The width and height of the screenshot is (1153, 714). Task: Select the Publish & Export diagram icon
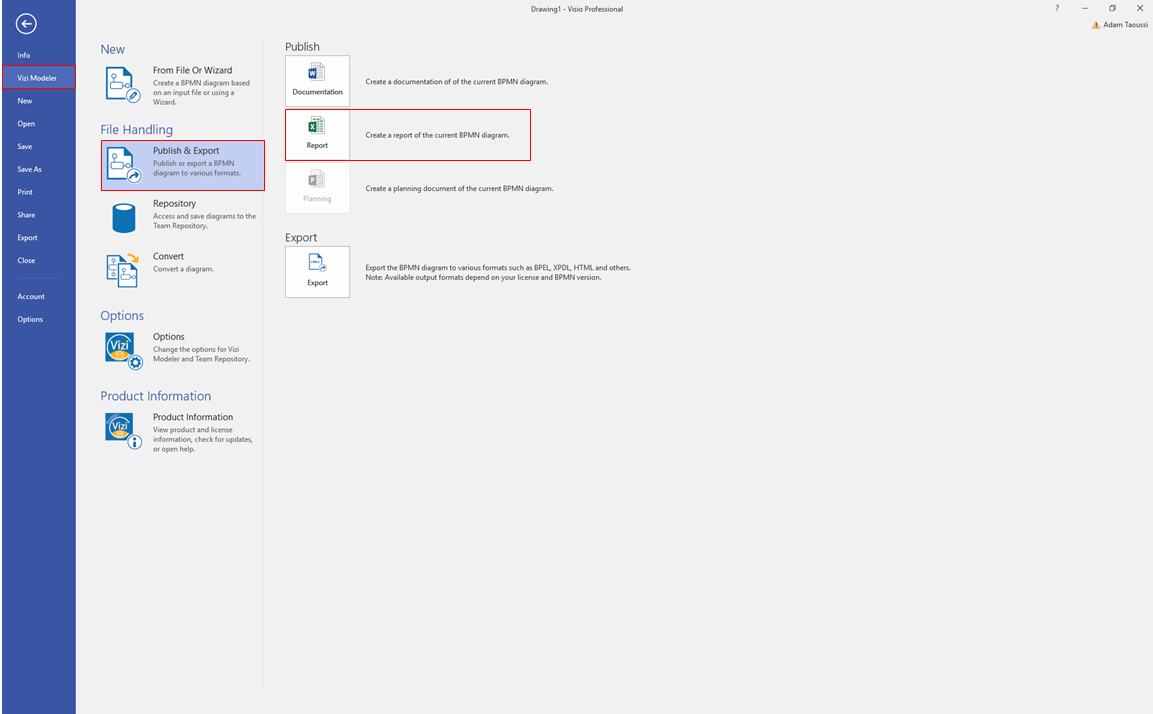(123, 164)
